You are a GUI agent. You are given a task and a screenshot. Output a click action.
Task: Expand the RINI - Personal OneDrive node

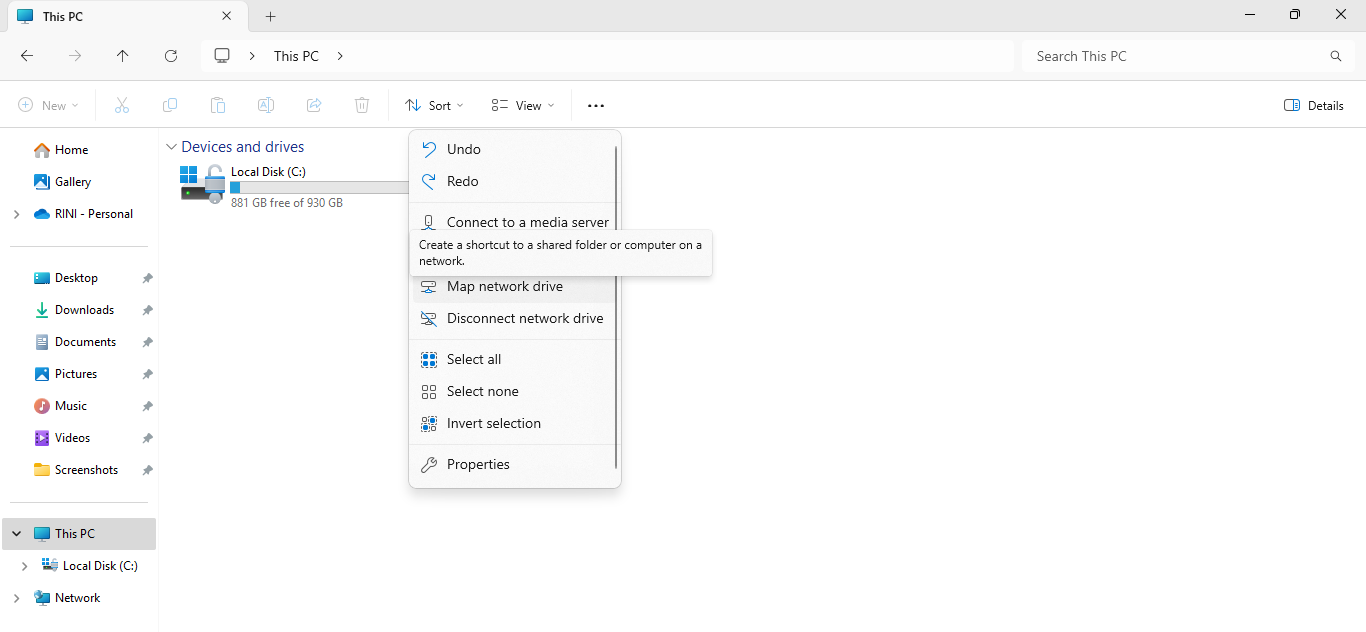(x=16, y=214)
